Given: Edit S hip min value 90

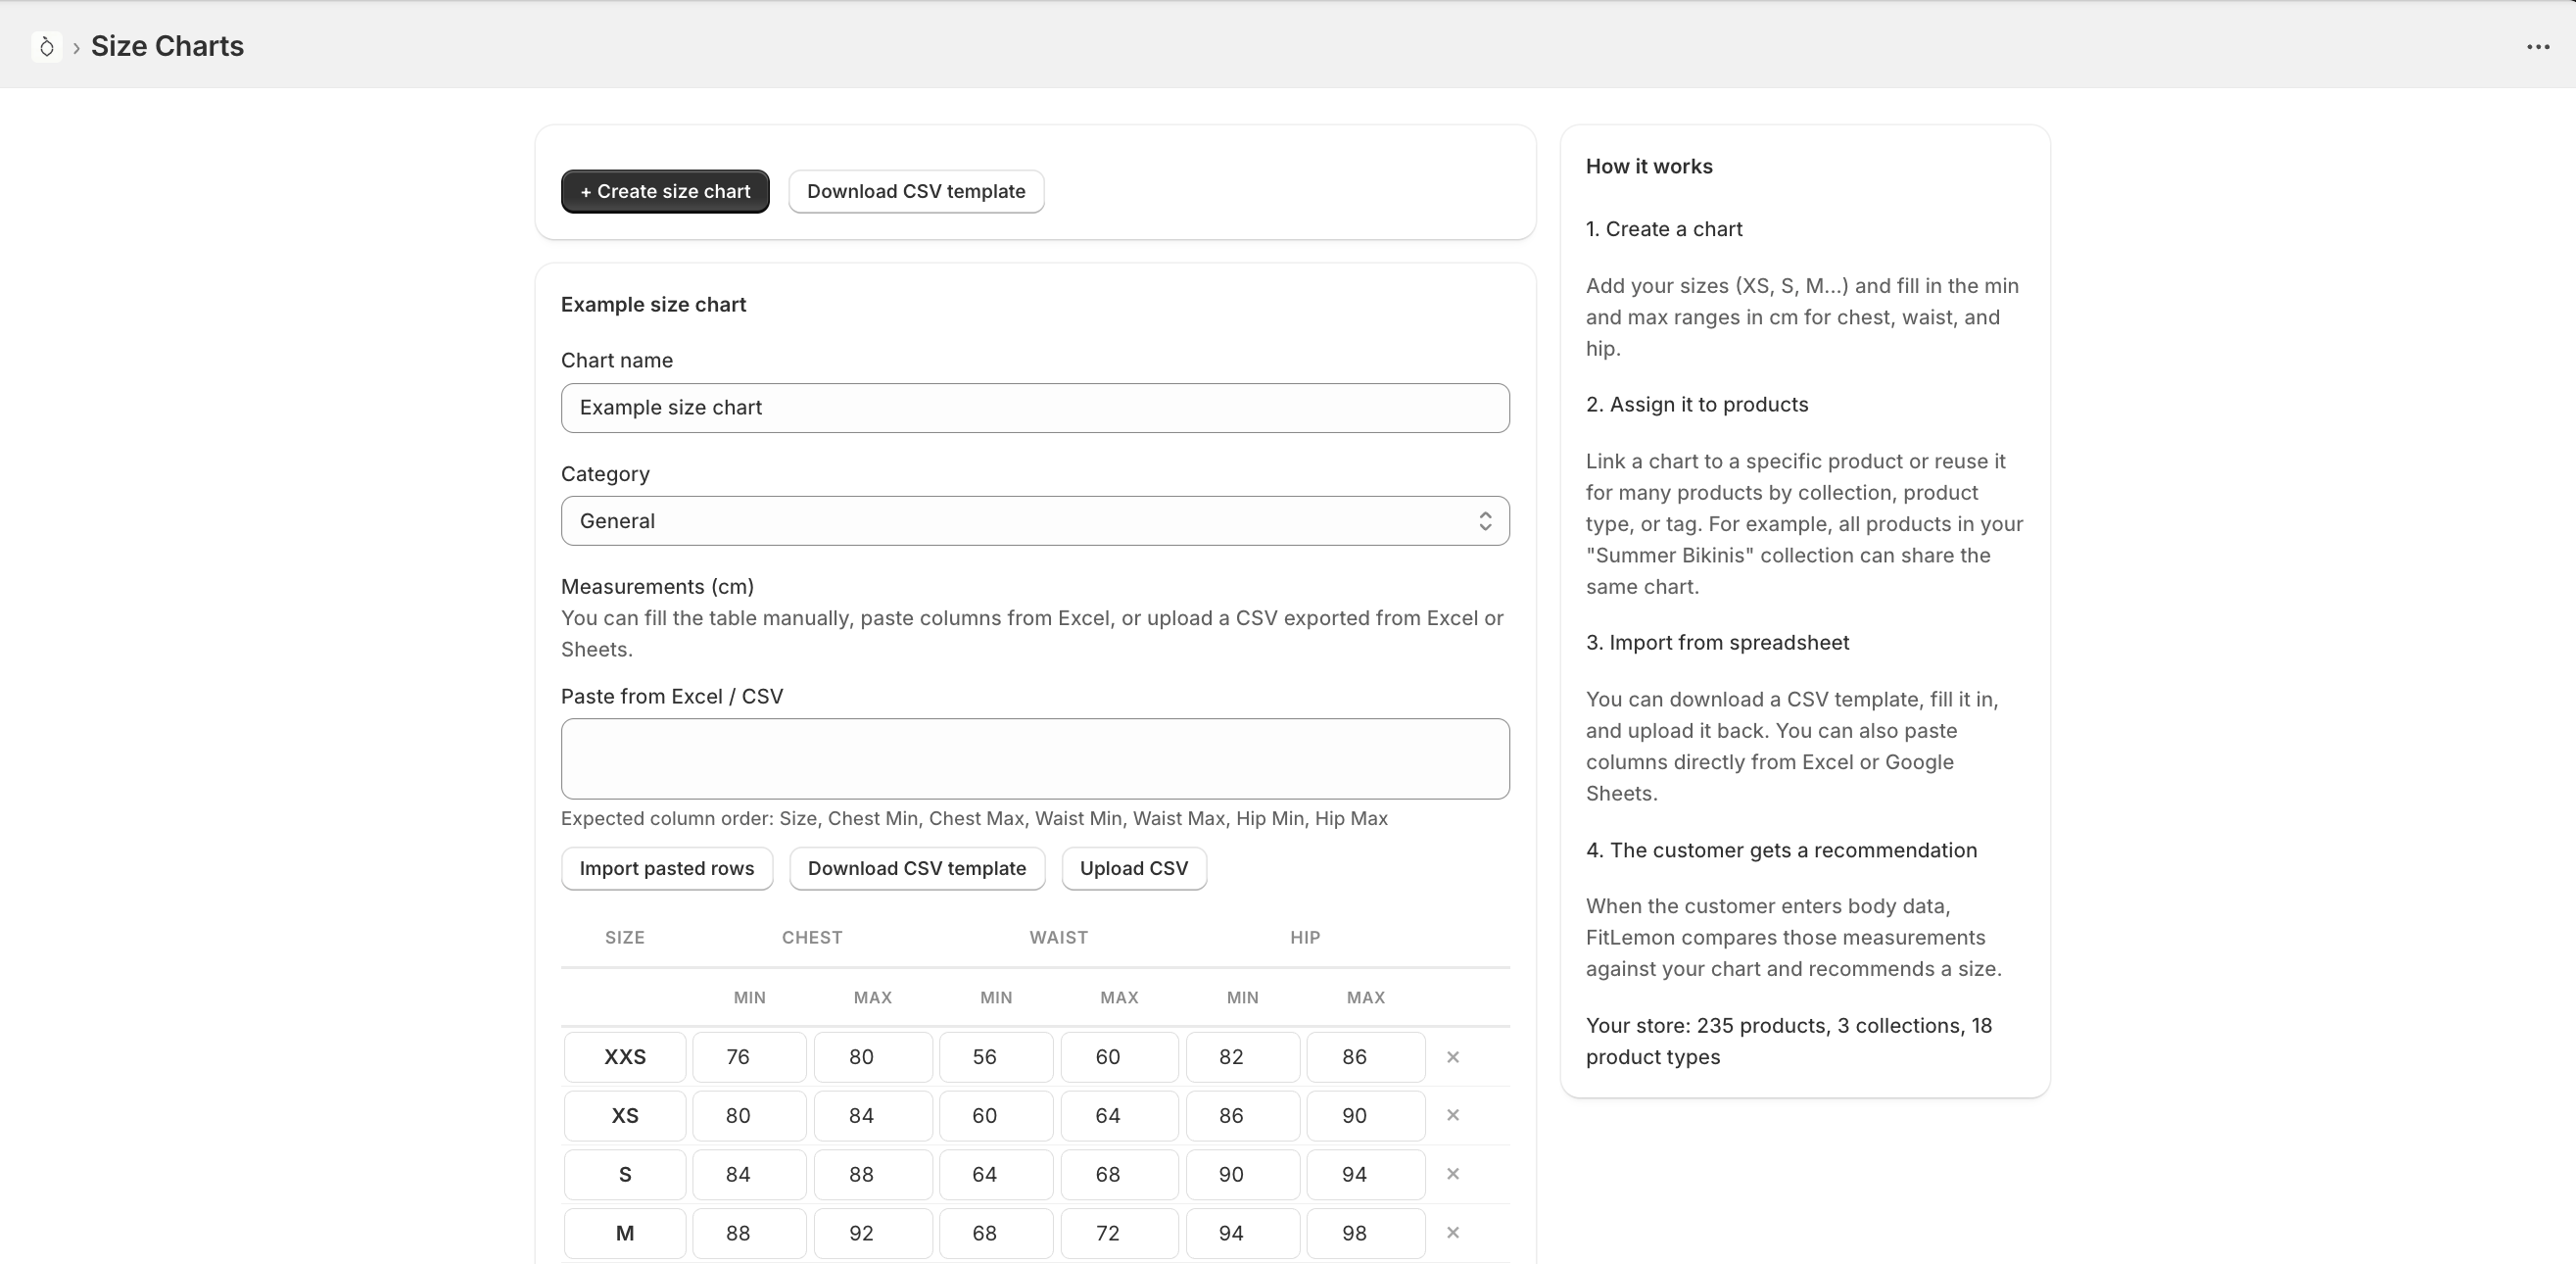Looking at the screenshot, I should point(1243,1175).
